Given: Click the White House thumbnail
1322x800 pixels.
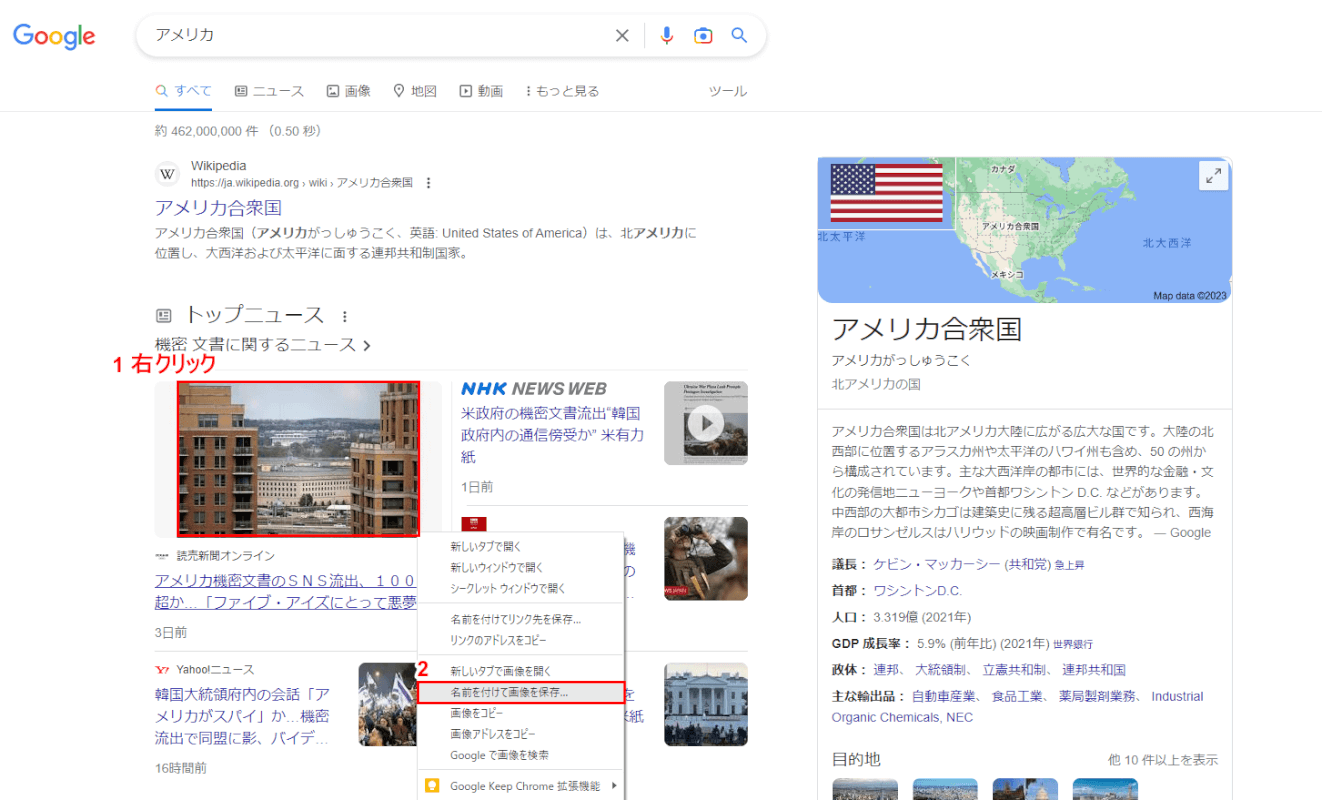Looking at the screenshot, I should coord(705,705).
